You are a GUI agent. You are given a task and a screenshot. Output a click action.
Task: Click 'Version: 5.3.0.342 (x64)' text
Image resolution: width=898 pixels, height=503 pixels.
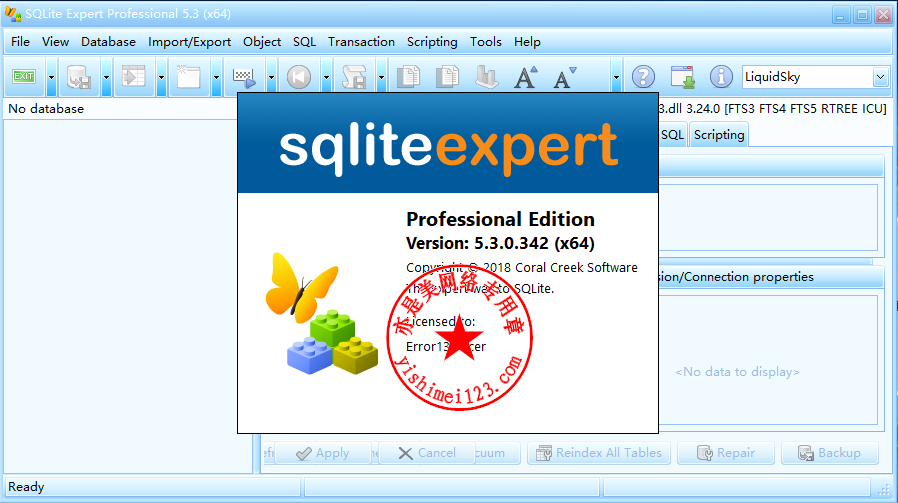point(500,243)
